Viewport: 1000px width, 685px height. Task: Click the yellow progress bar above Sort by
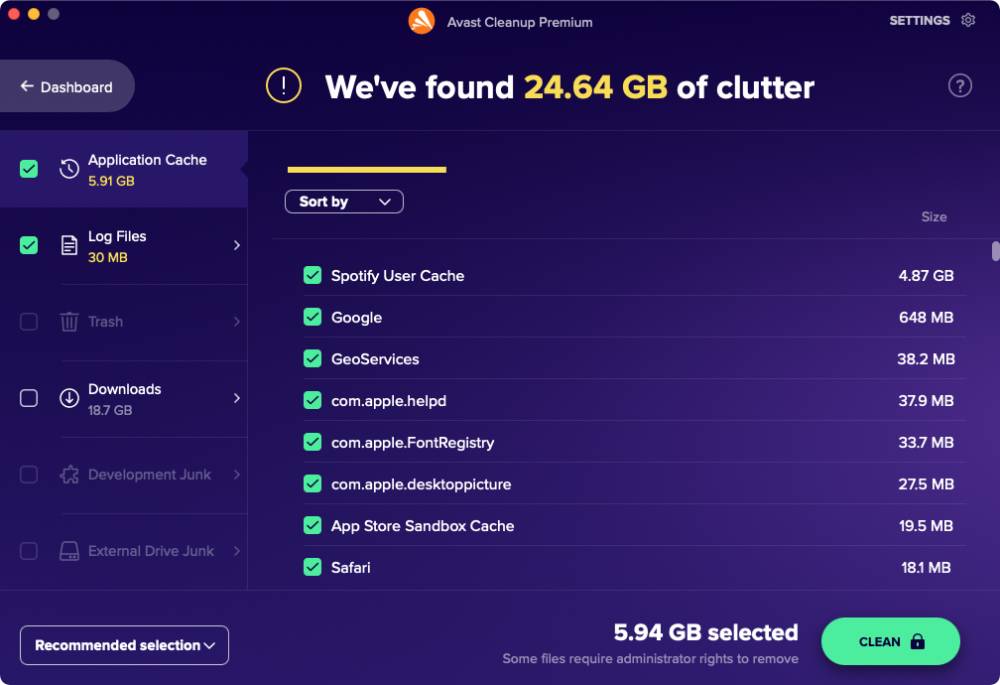click(x=366, y=168)
